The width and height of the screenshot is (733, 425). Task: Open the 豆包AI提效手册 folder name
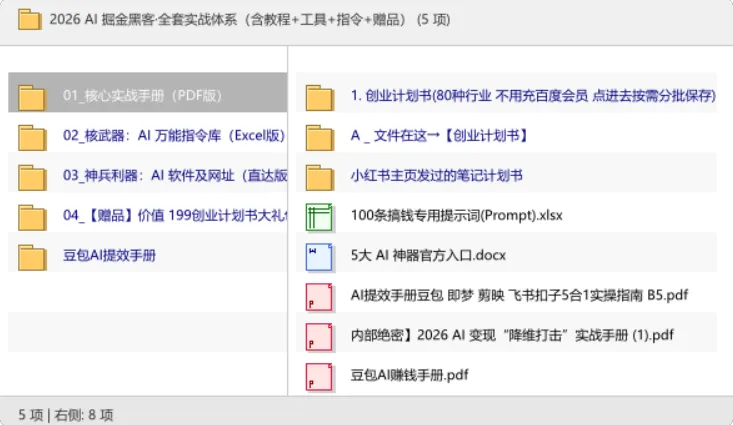109,255
